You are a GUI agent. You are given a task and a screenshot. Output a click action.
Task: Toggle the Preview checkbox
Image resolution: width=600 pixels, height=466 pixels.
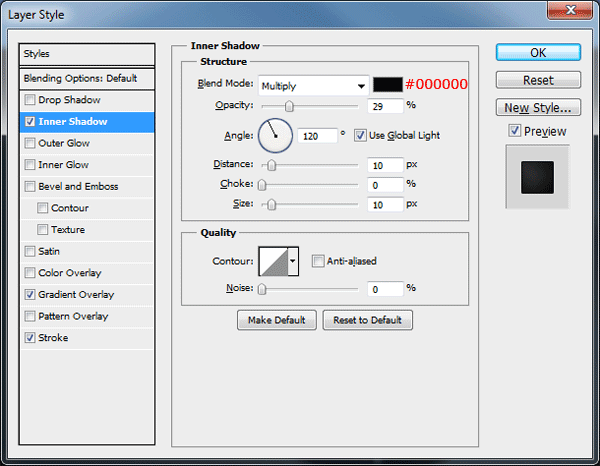point(514,131)
